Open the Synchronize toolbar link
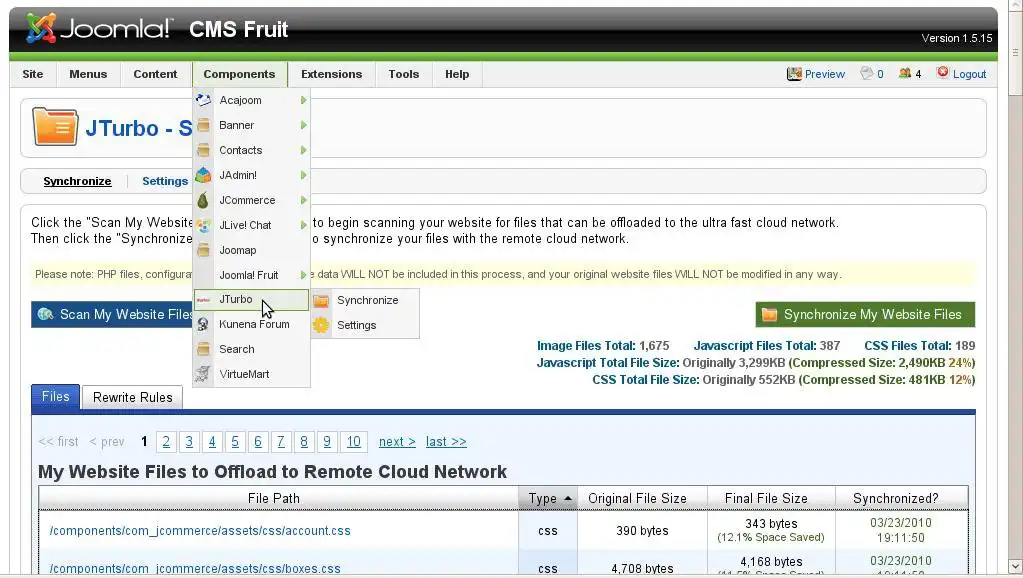 click(x=77, y=181)
